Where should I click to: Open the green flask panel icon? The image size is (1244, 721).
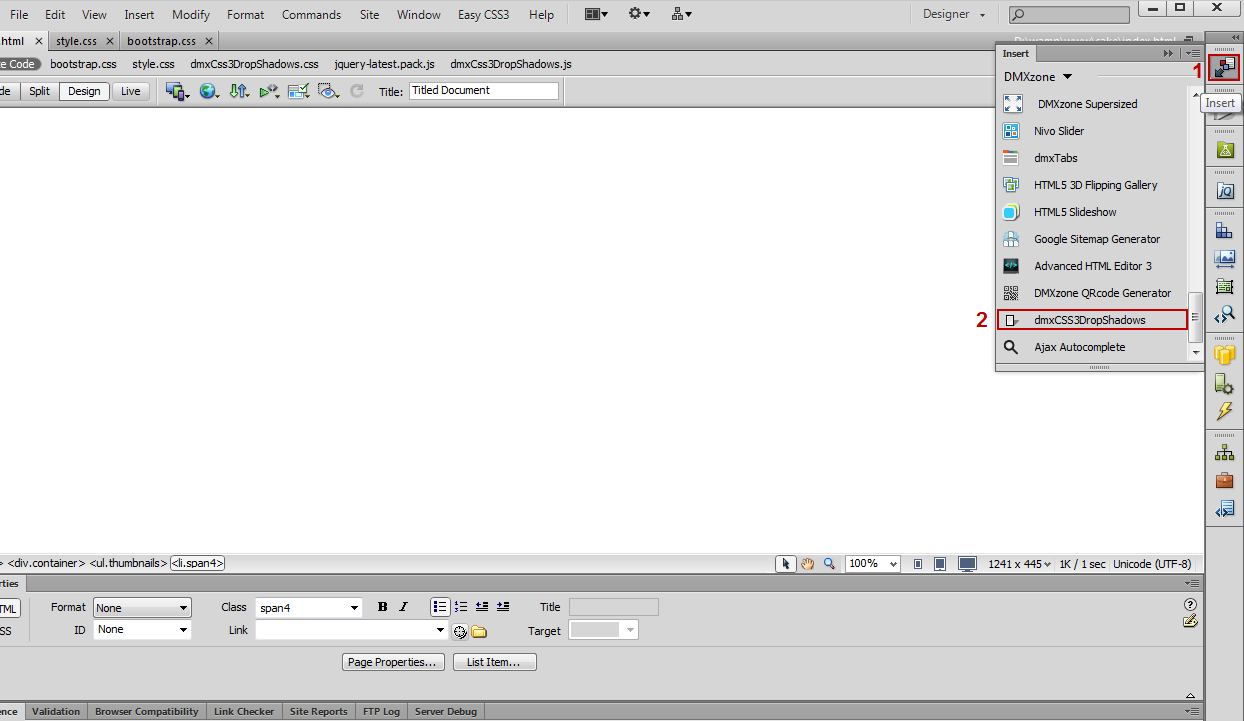tap(1224, 150)
